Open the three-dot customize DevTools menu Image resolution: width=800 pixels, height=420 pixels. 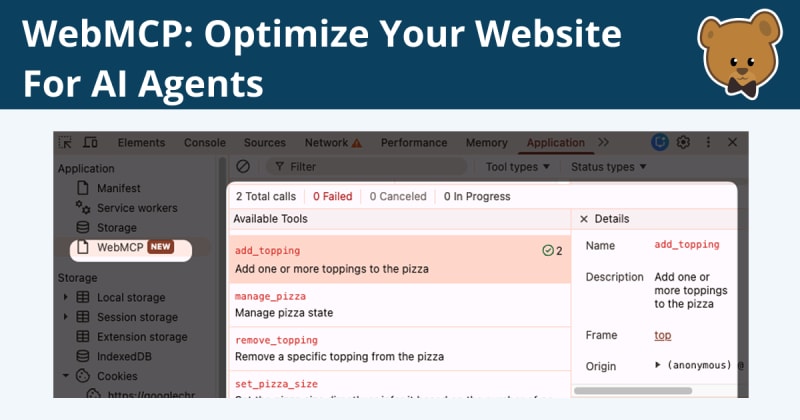[x=708, y=142]
